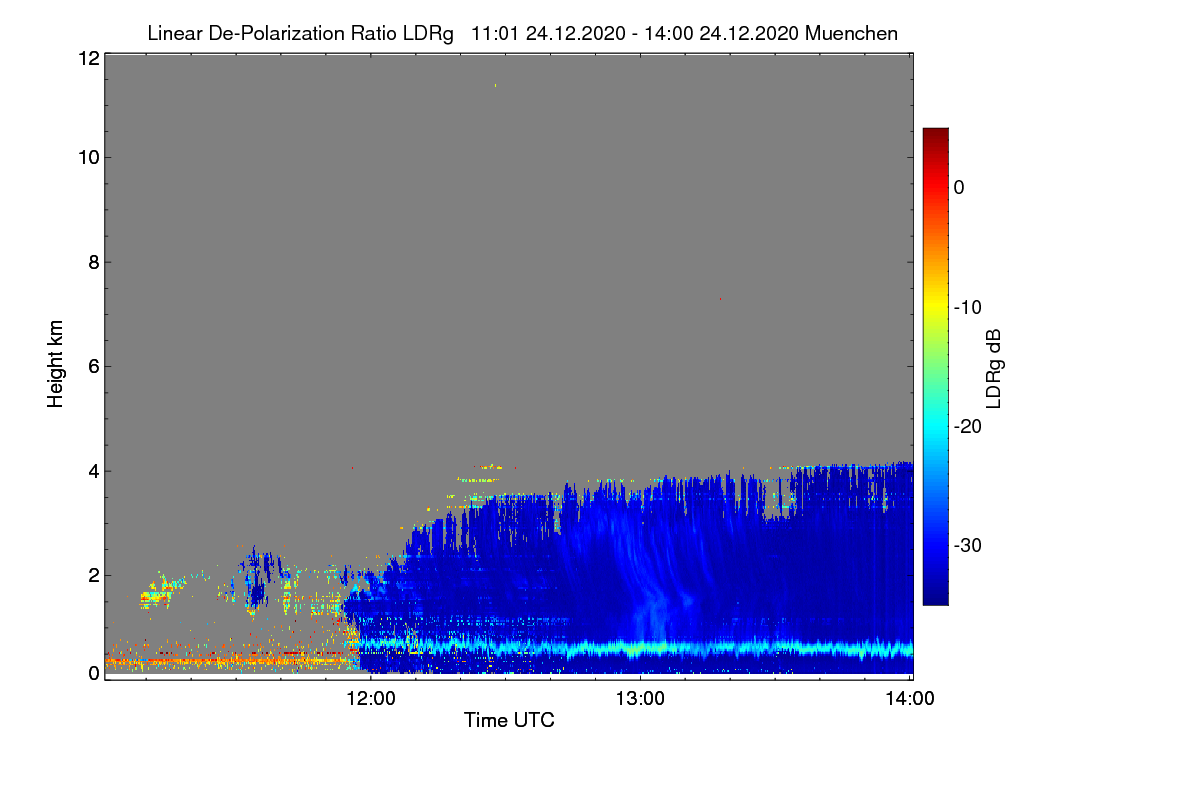Click the bright cyan melting layer near 13:00
Viewport: 1200px width, 800px height.
640,648
